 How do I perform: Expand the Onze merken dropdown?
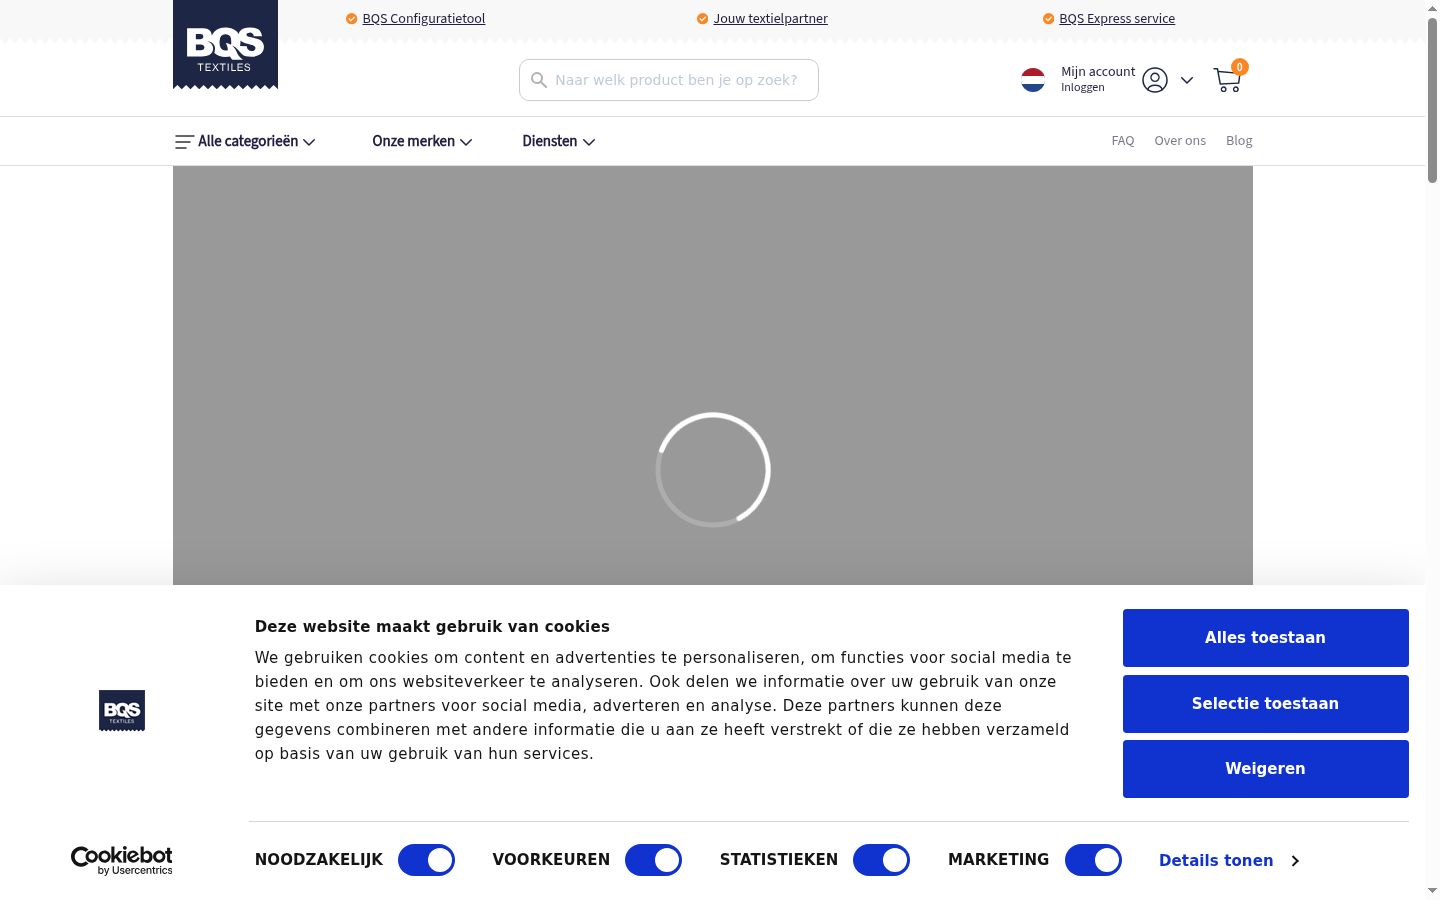point(422,142)
